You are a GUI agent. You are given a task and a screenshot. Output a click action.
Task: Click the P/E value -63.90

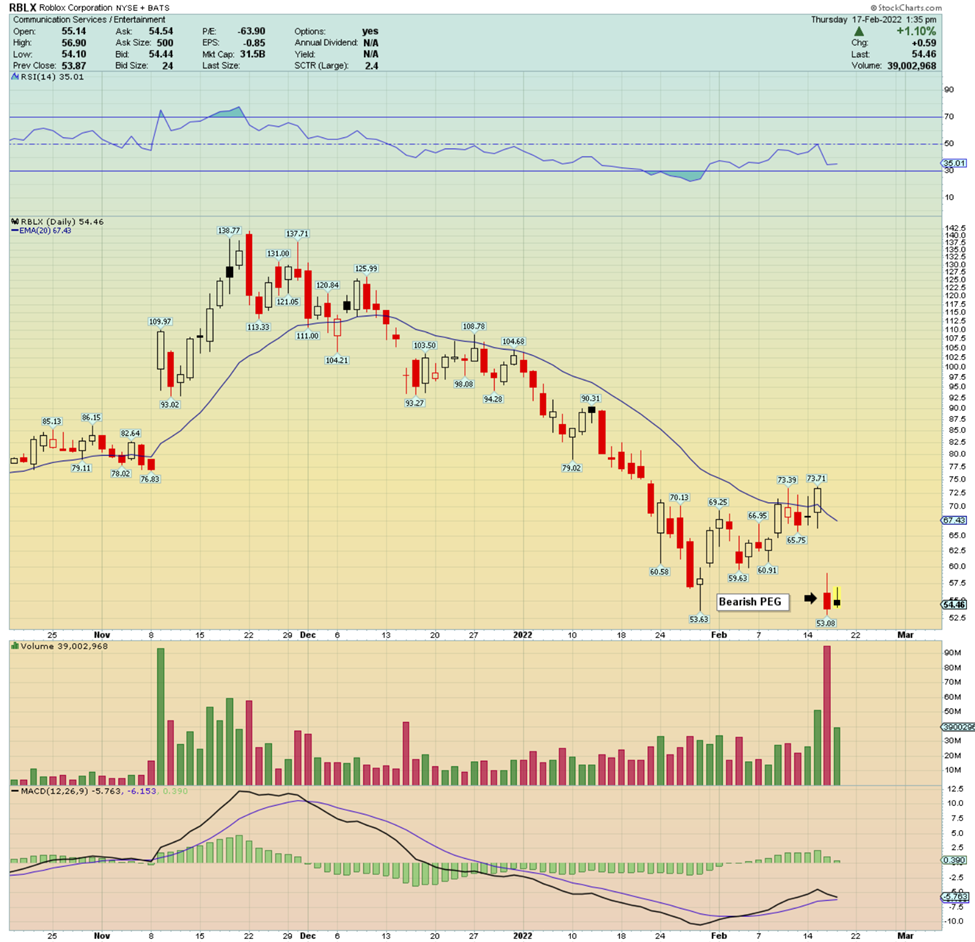(x=251, y=31)
